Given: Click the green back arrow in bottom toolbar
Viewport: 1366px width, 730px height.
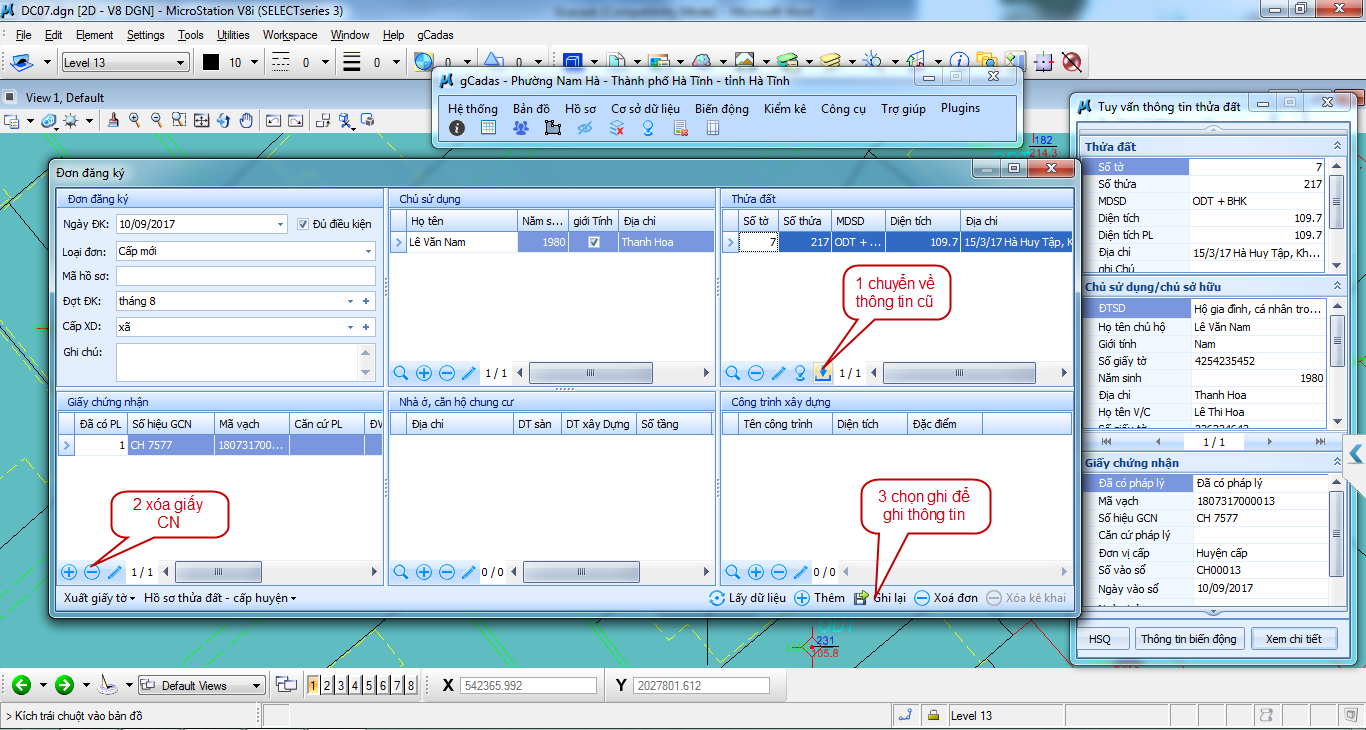Looking at the screenshot, I should pos(21,685).
